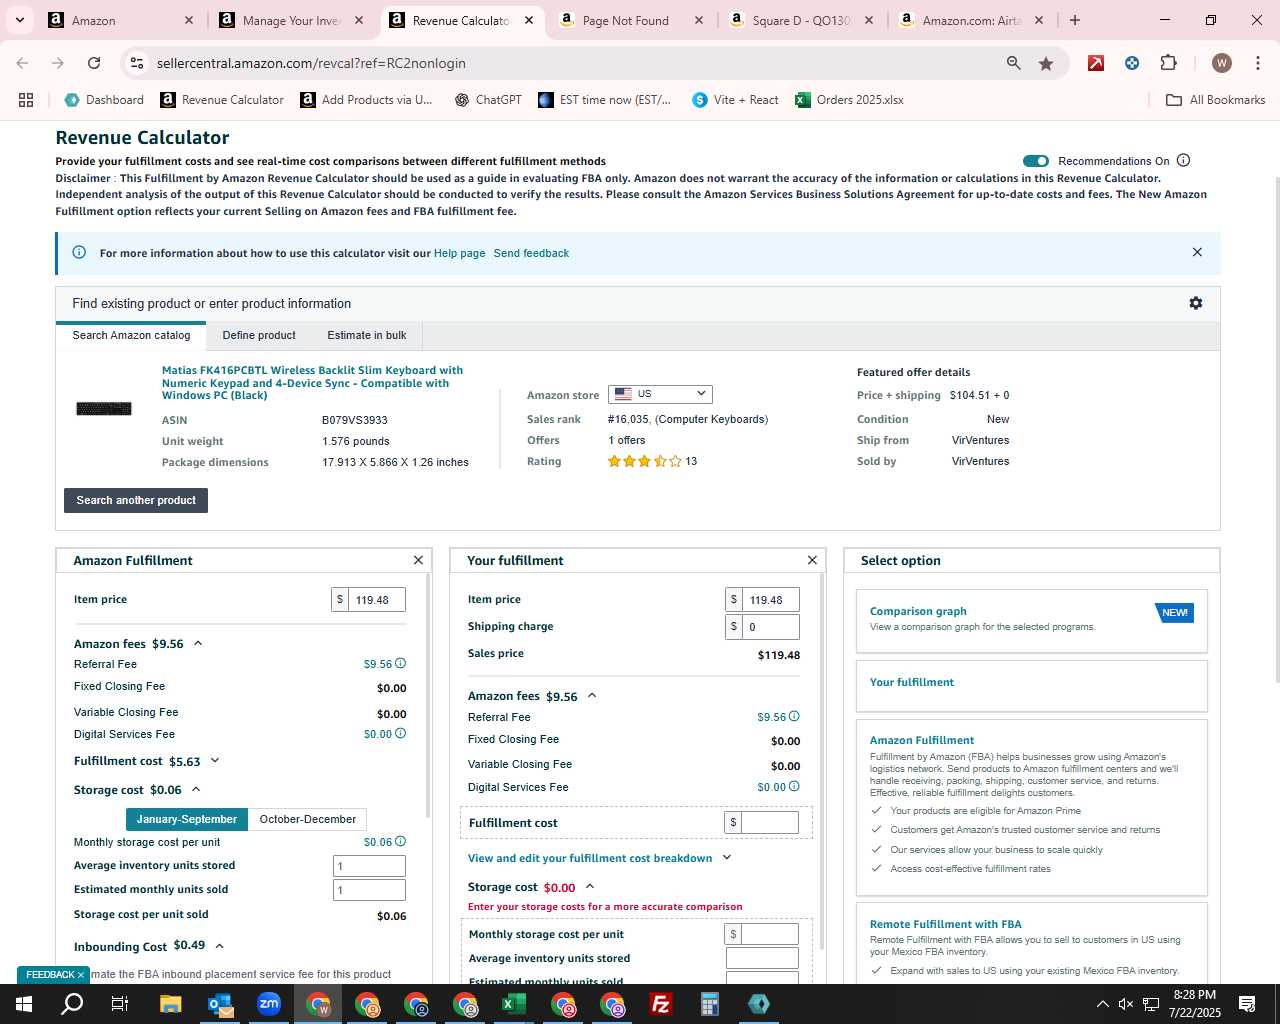Open the Chrome profile avatar
This screenshot has height=1024, width=1280.
(1221, 63)
